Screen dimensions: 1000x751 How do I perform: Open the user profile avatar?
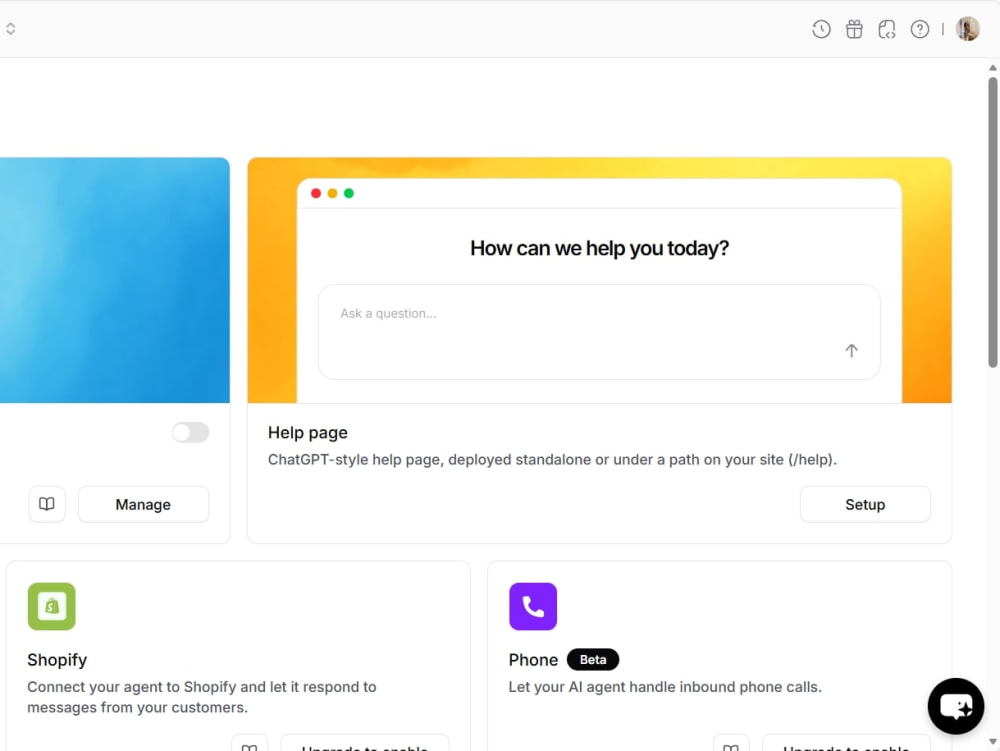[967, 29]
